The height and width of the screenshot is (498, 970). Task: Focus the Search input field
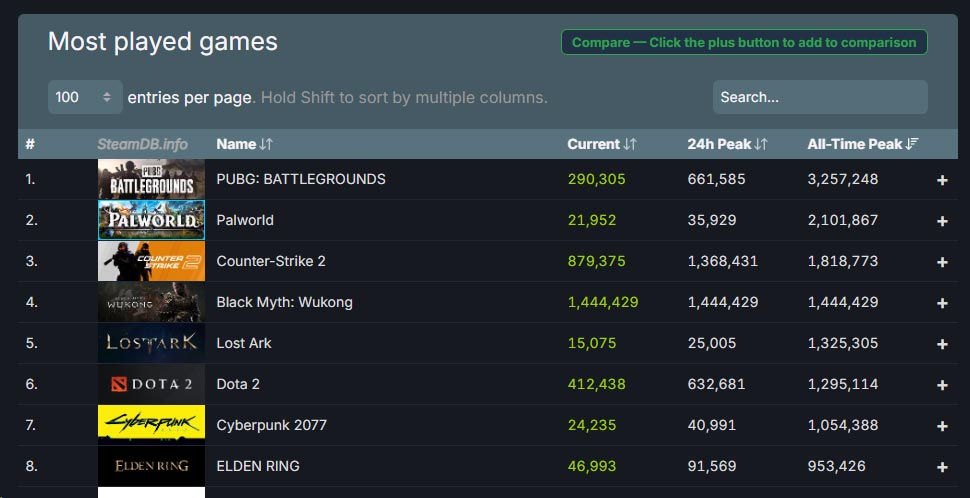pos(819,97)
